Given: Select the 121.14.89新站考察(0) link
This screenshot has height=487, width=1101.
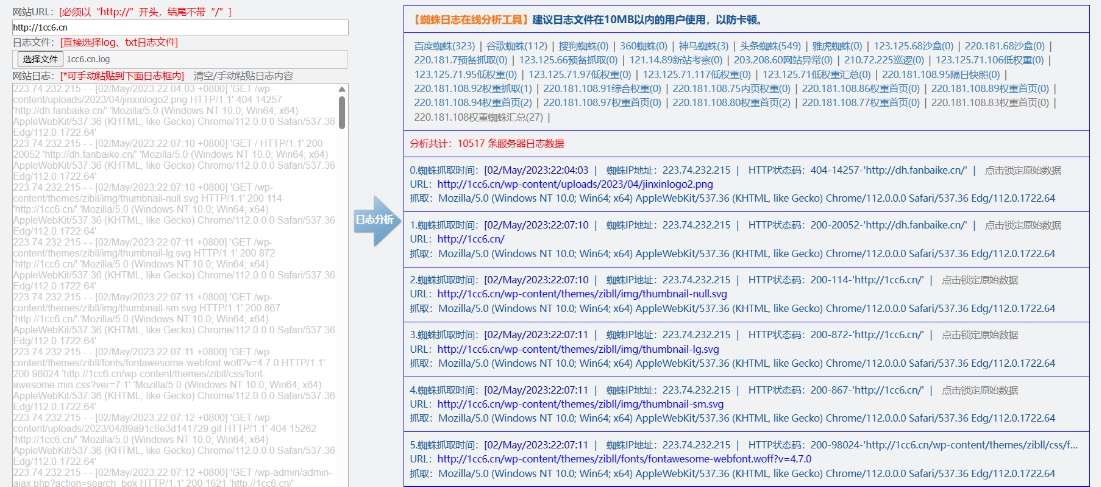Looking at the screenshot, I should pyautogui.click(x=675, y=60).
